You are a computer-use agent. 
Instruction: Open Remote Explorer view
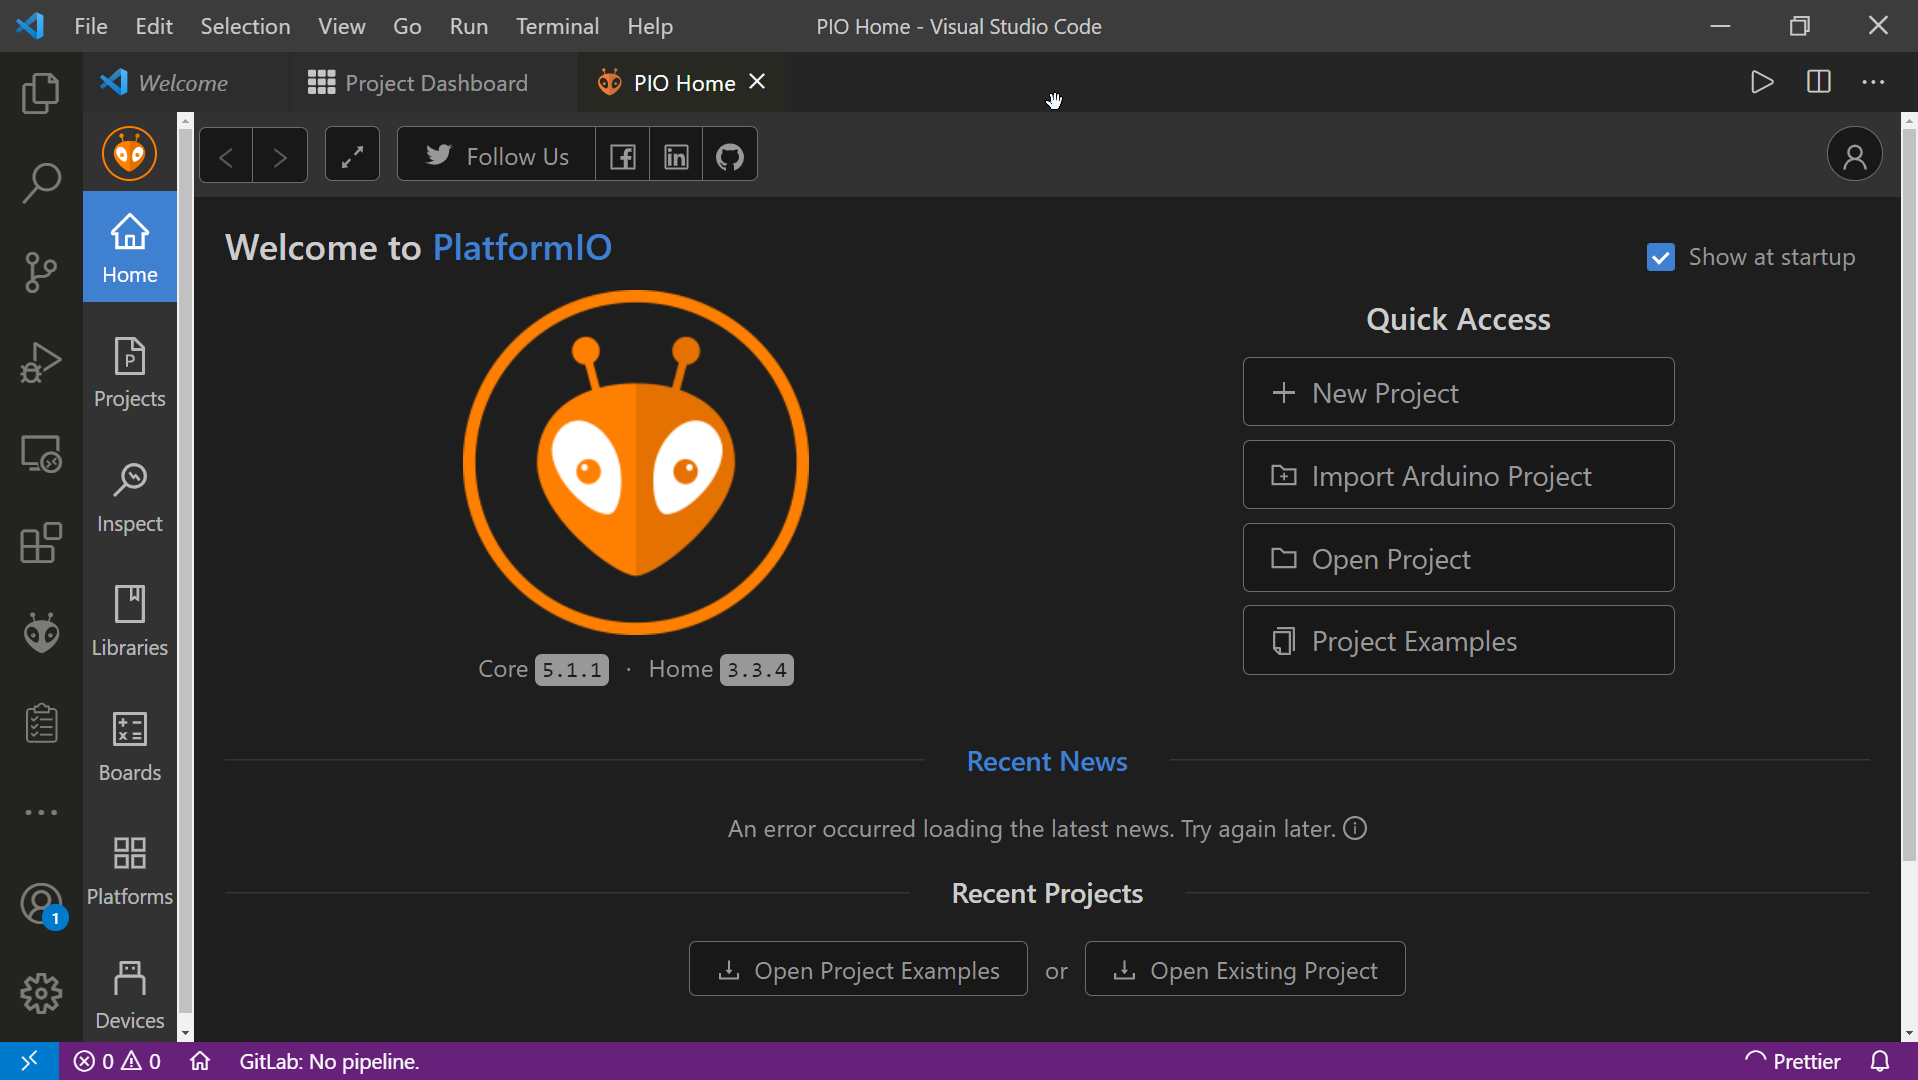tap(41, 453)
